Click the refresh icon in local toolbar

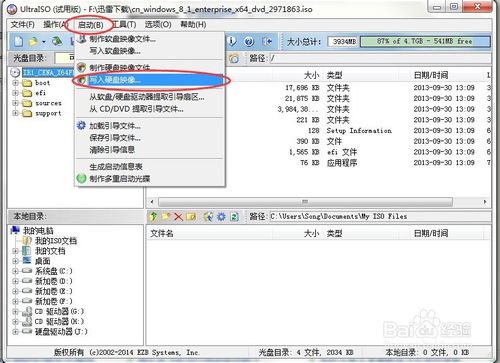[234, 217]
